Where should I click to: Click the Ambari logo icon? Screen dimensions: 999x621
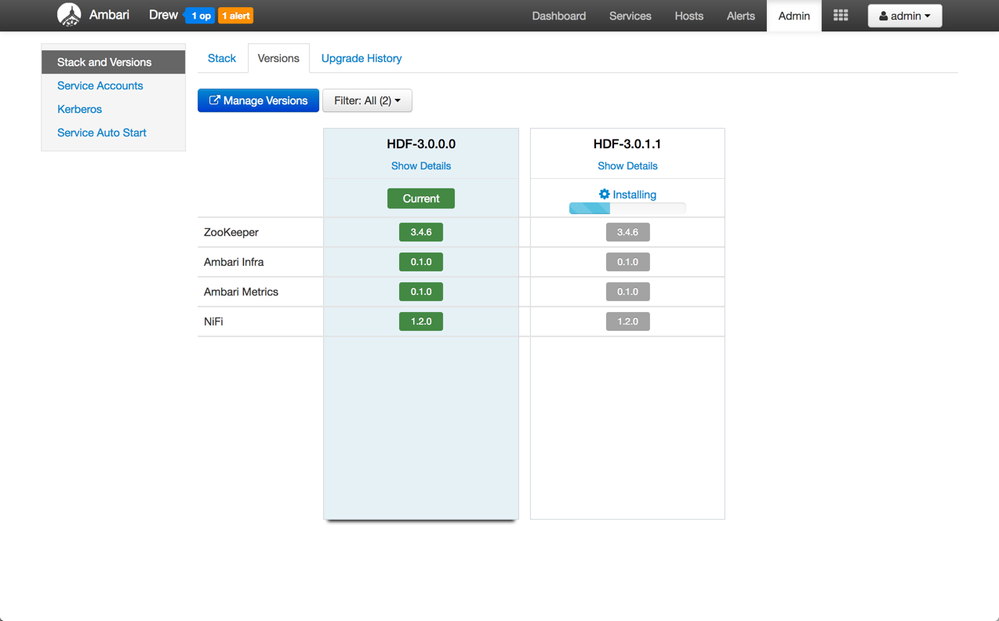69,15
